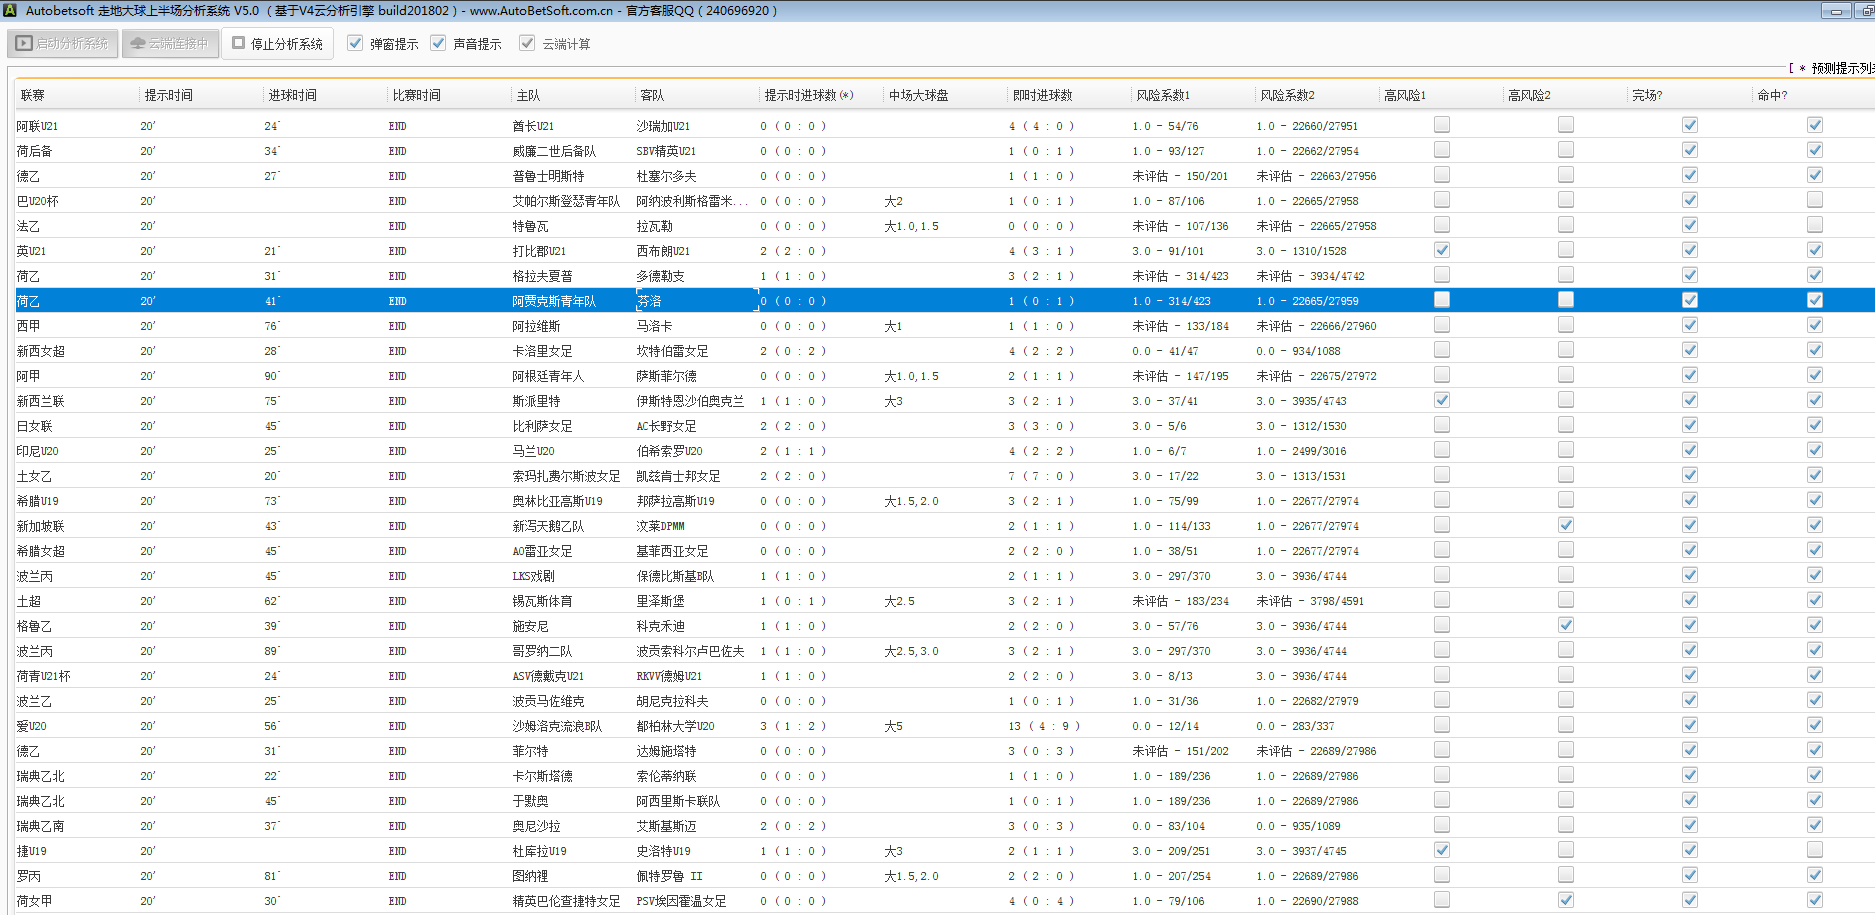Toggle the 云端计算 checkbox

(x=527, y=43)
